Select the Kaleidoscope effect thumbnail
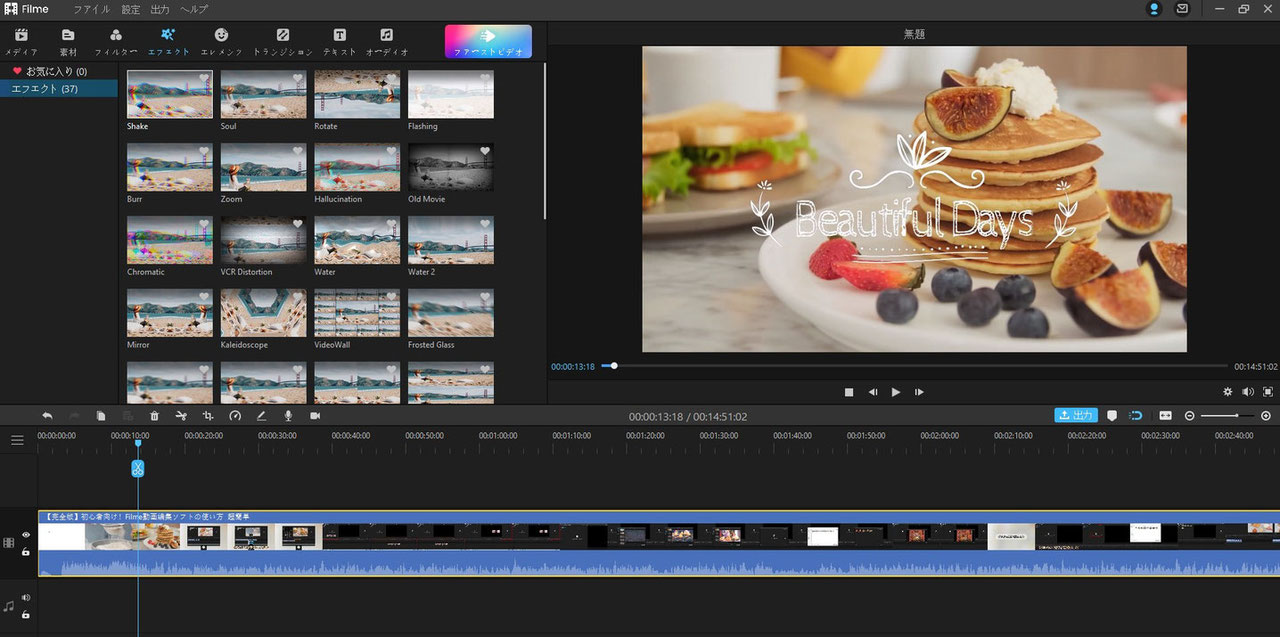 tap(263, 313)
